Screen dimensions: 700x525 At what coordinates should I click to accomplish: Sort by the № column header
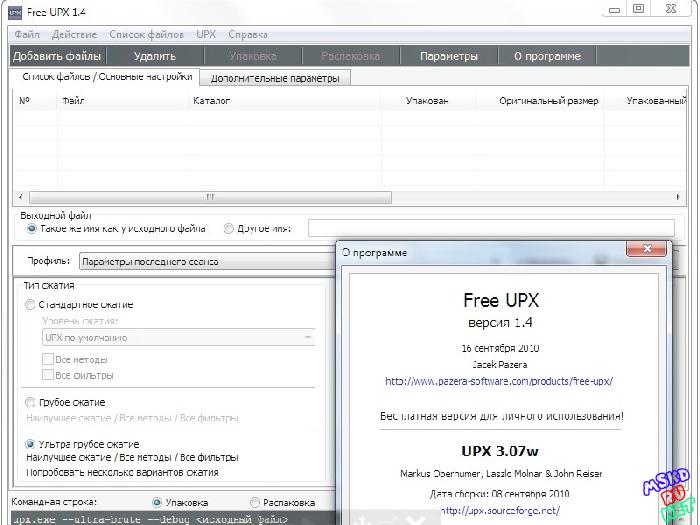(36, 101)
